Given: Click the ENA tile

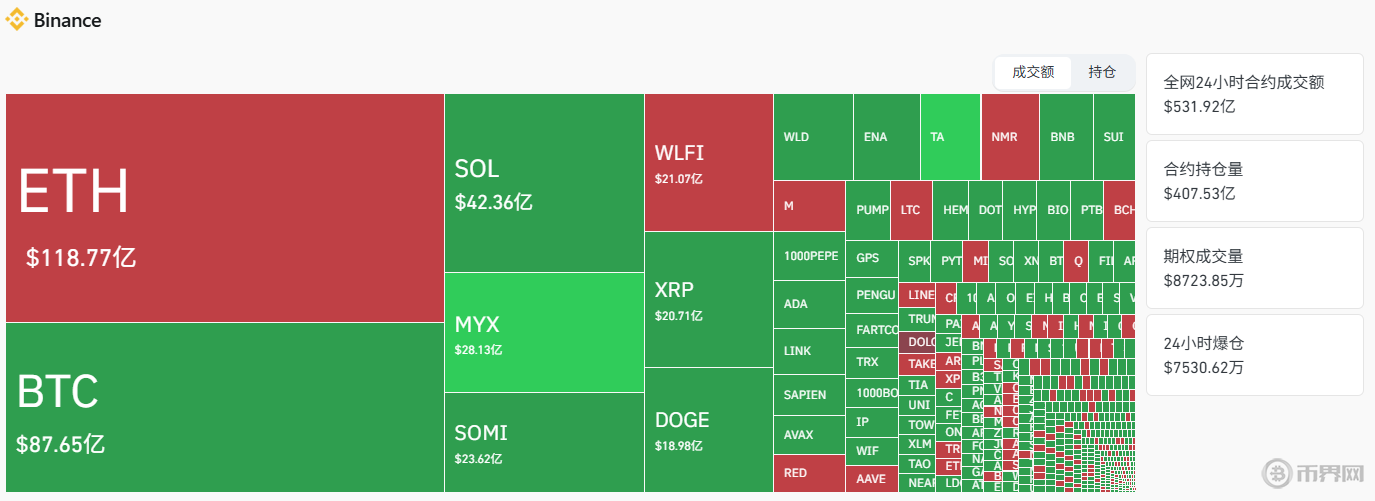Looking at the screenshot, I should coord(886,137).
